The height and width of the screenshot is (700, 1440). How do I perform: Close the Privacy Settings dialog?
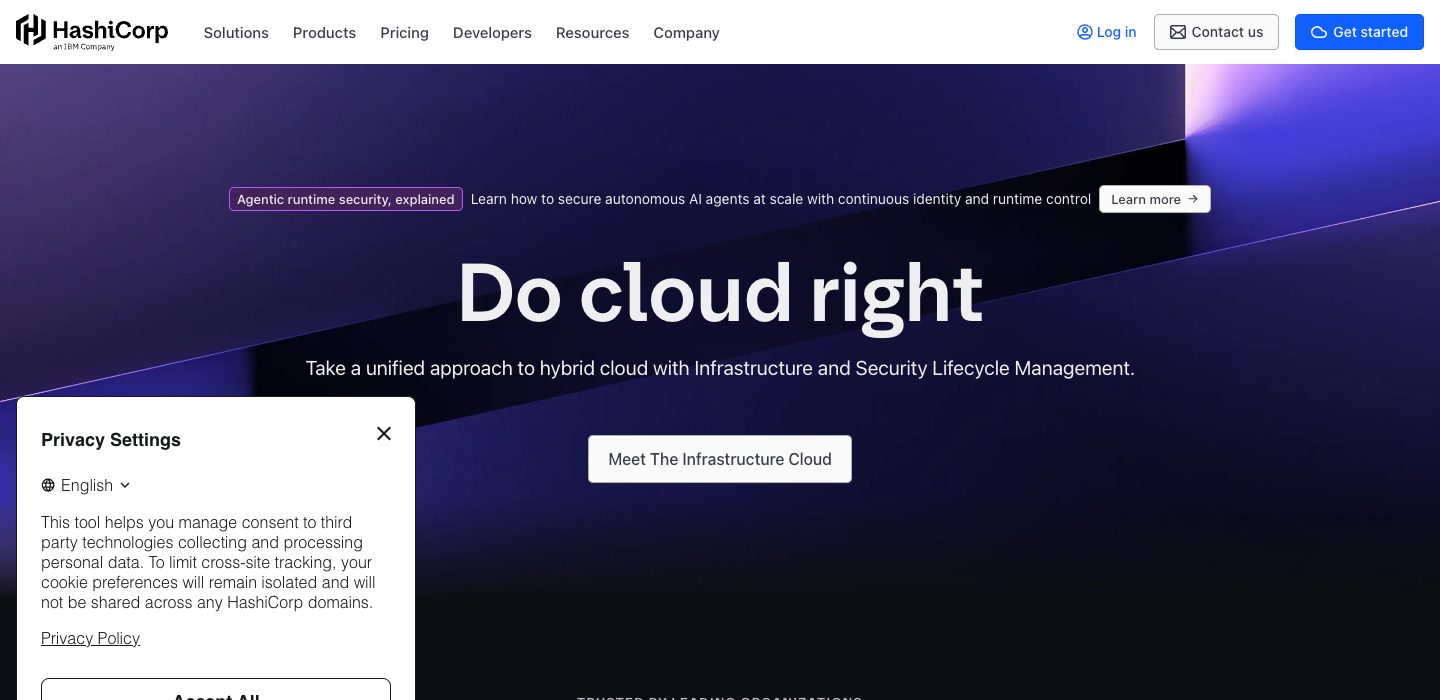[384, 433]
